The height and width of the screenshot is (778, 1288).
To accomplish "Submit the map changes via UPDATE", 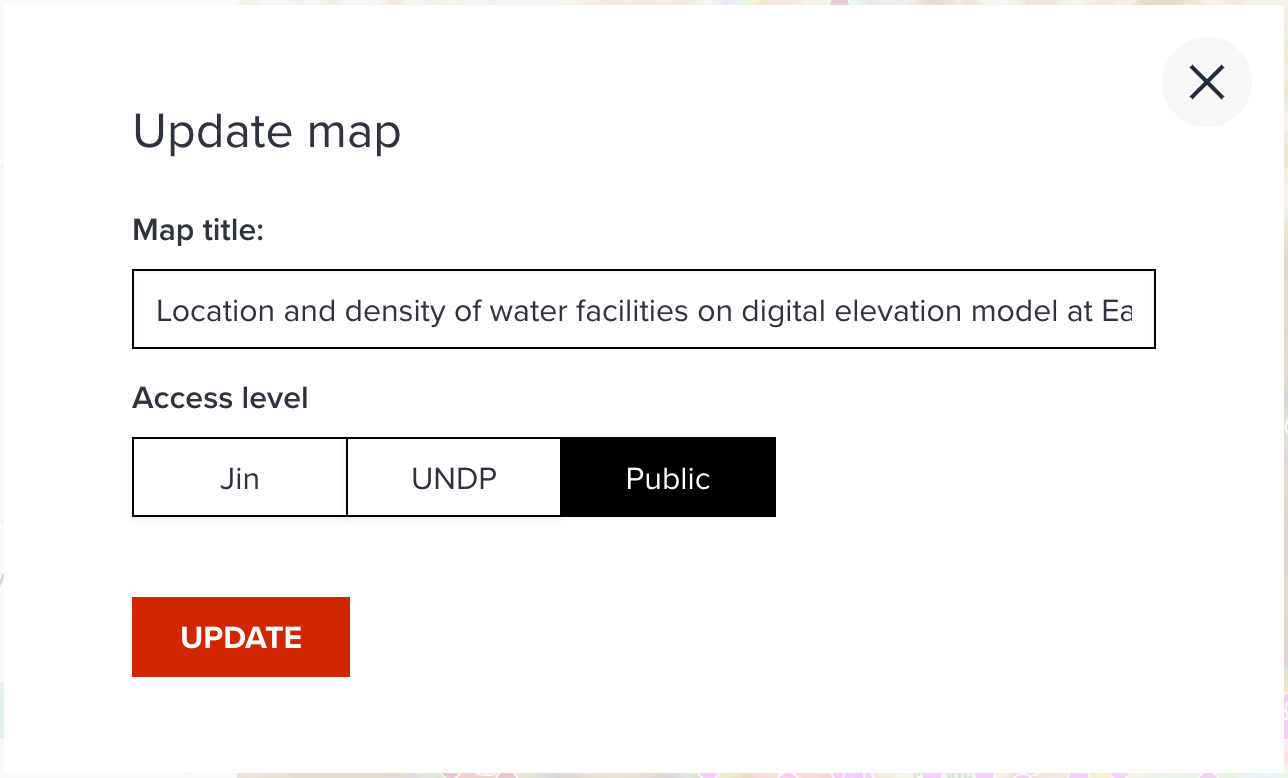I will 240,637.
